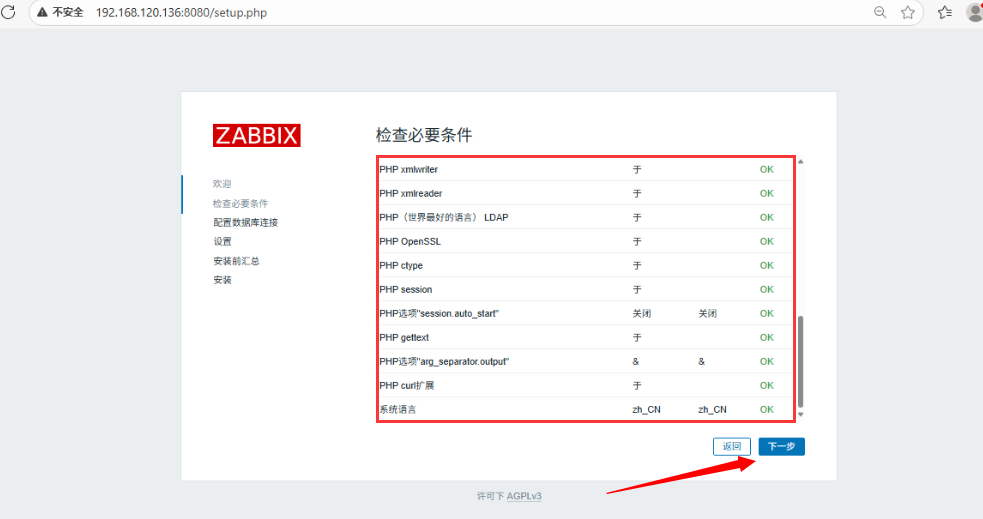The height and width of the screenshot is (519, 983).
Task: Click the requirements list scrollbar thumb
Action: (800, 360)
